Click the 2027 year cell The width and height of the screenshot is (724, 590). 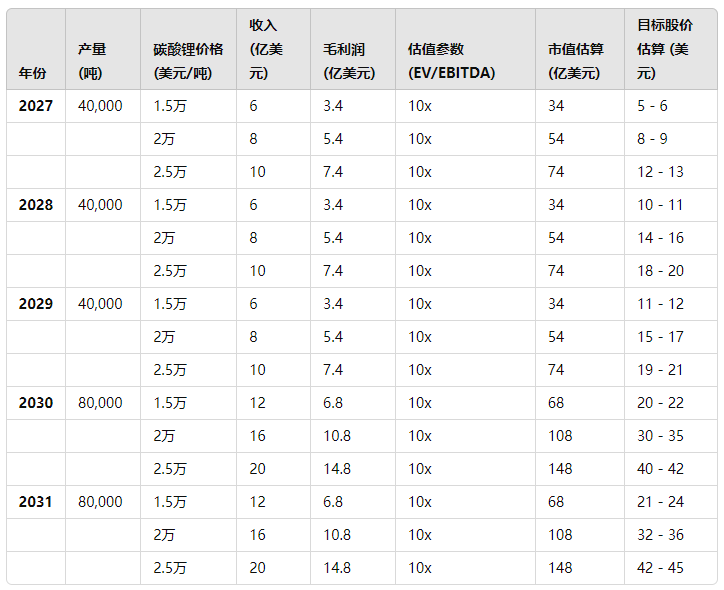36,106
